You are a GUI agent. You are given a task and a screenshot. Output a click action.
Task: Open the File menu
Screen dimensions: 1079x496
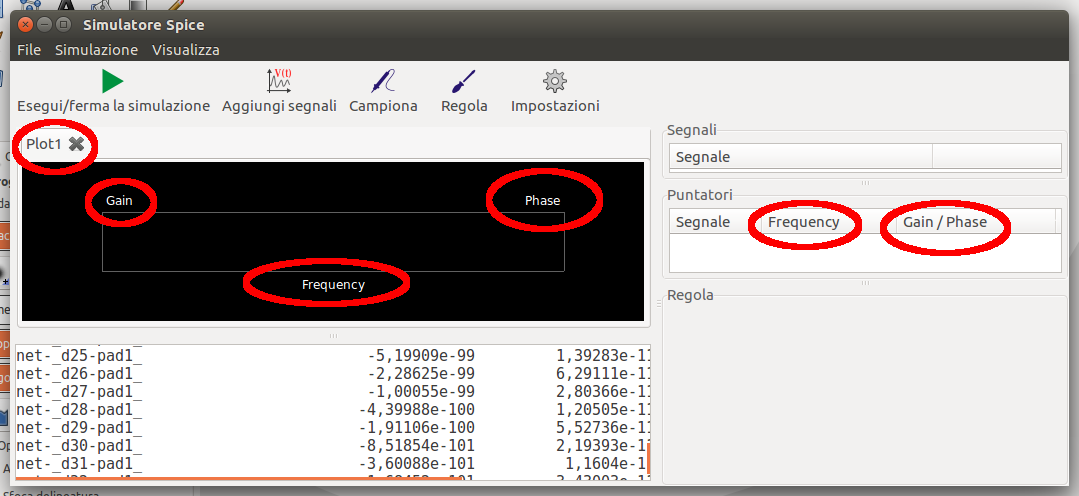(29, 50)
